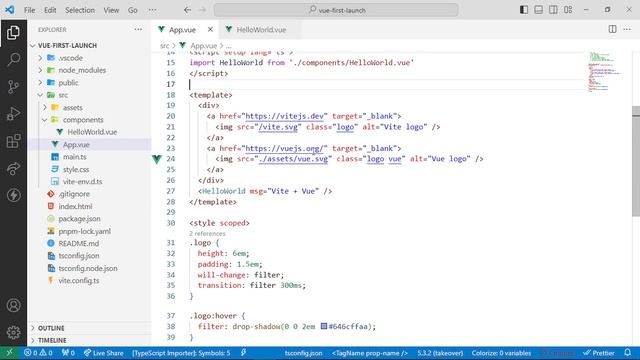The width and height of the screenshot is (640, 360).
Task: Click tsconfig.json in the status bar
Action: point(304,353)
